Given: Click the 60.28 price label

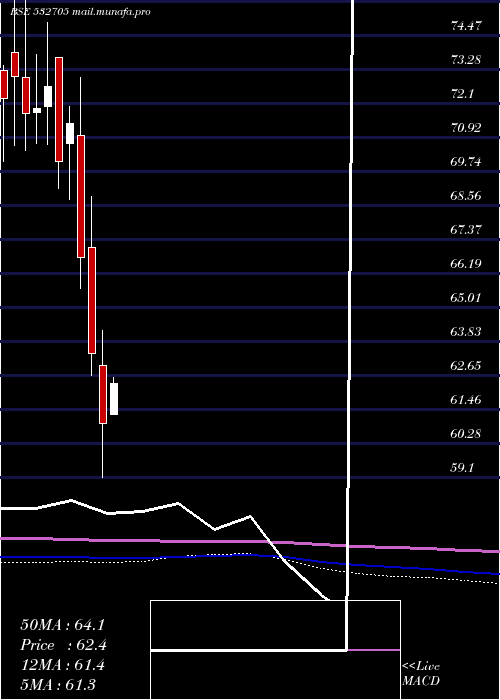Looking at the screenshot, I should point(466,433).
